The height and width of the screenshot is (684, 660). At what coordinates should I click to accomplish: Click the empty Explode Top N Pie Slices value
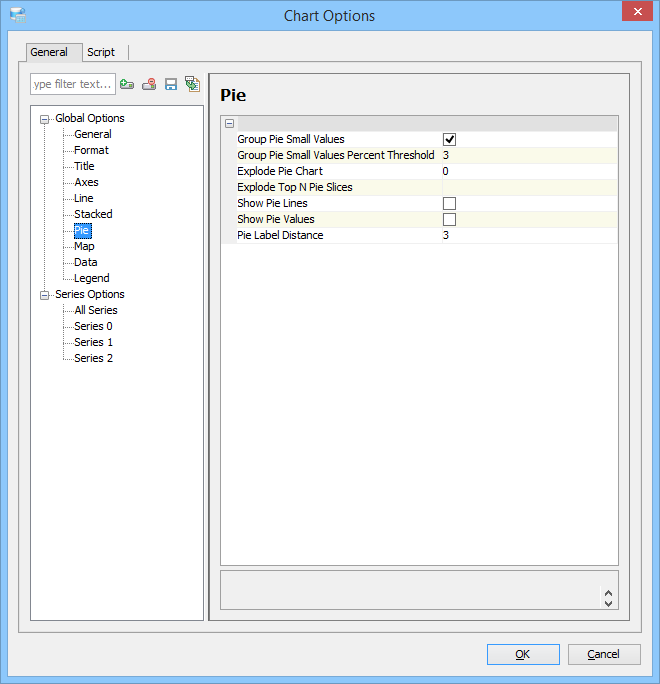tap(530, 188)
